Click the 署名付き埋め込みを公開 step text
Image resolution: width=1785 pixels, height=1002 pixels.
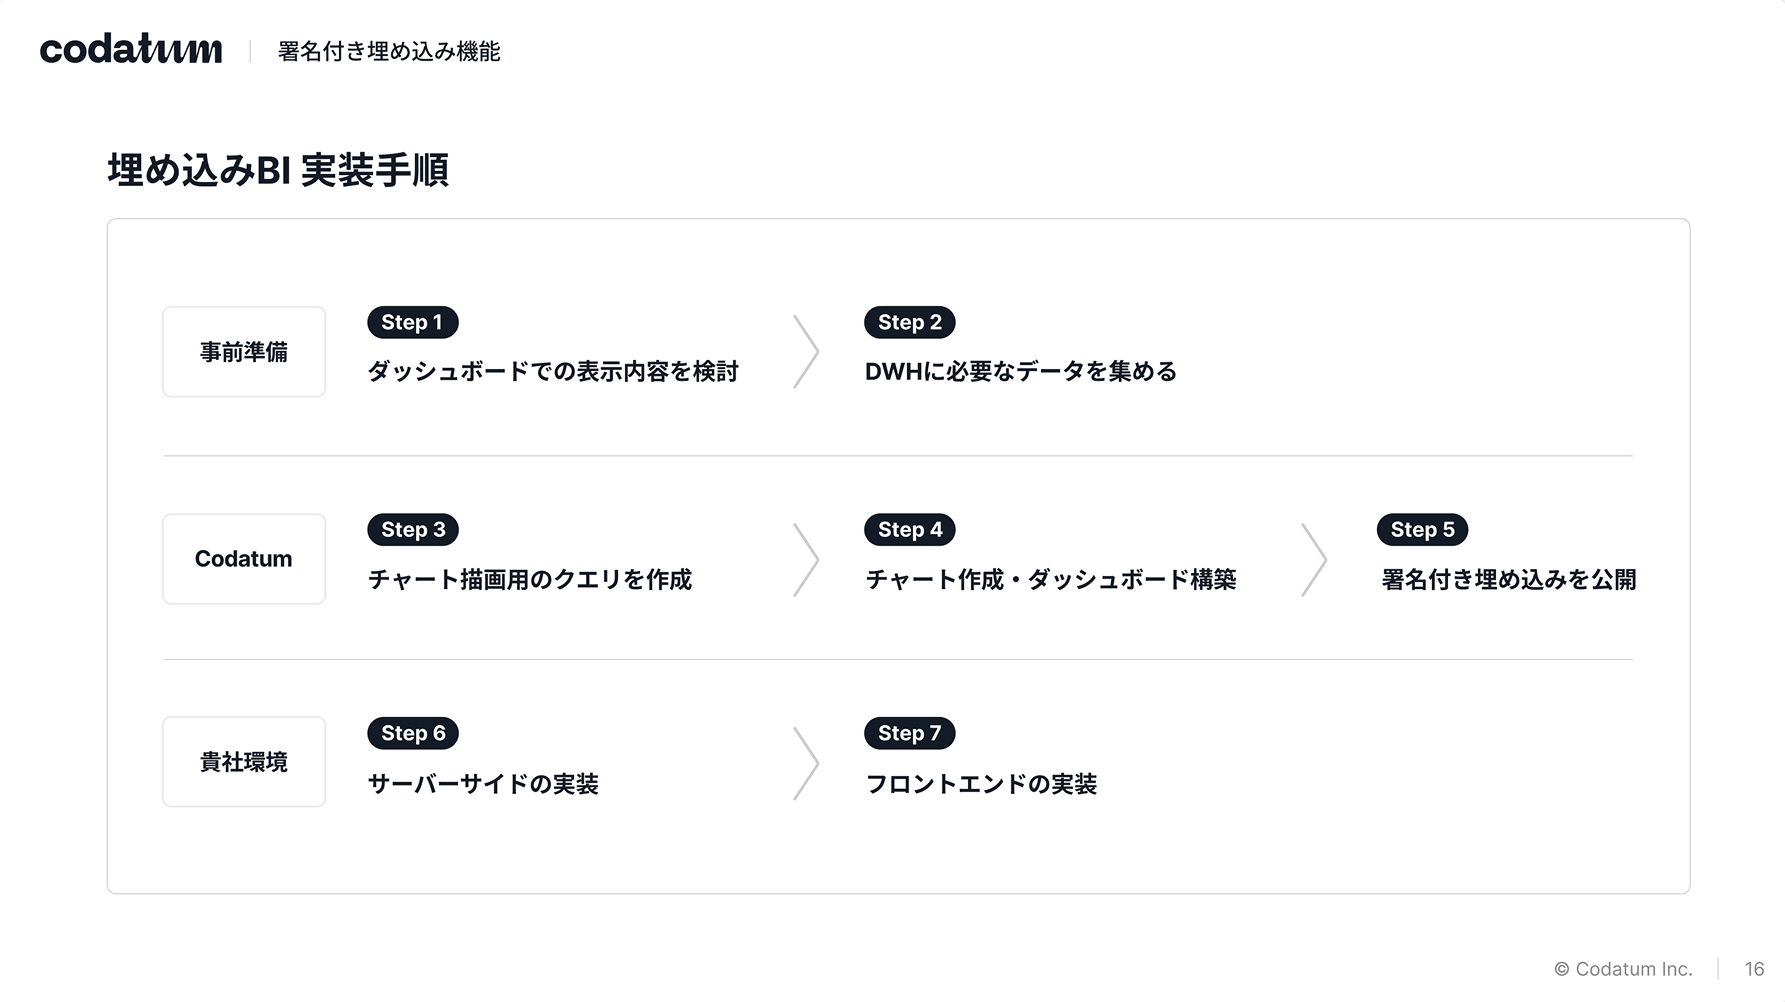tap(1508, 580)
